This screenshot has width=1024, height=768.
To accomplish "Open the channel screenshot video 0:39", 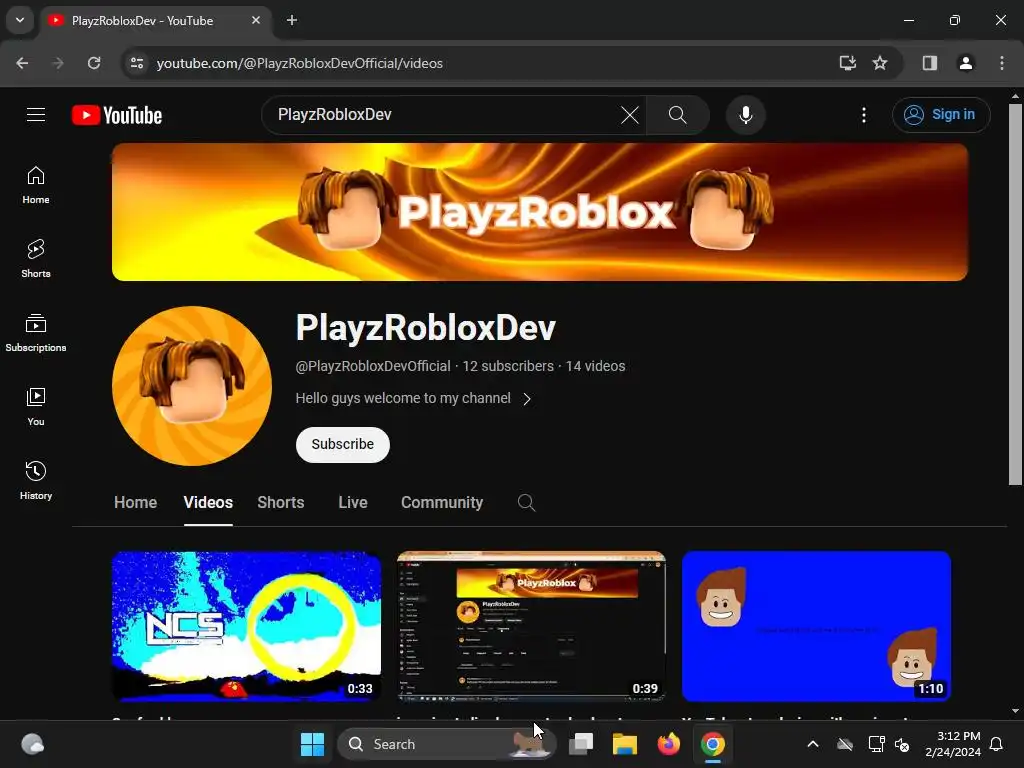I will (x=531, y=626).
